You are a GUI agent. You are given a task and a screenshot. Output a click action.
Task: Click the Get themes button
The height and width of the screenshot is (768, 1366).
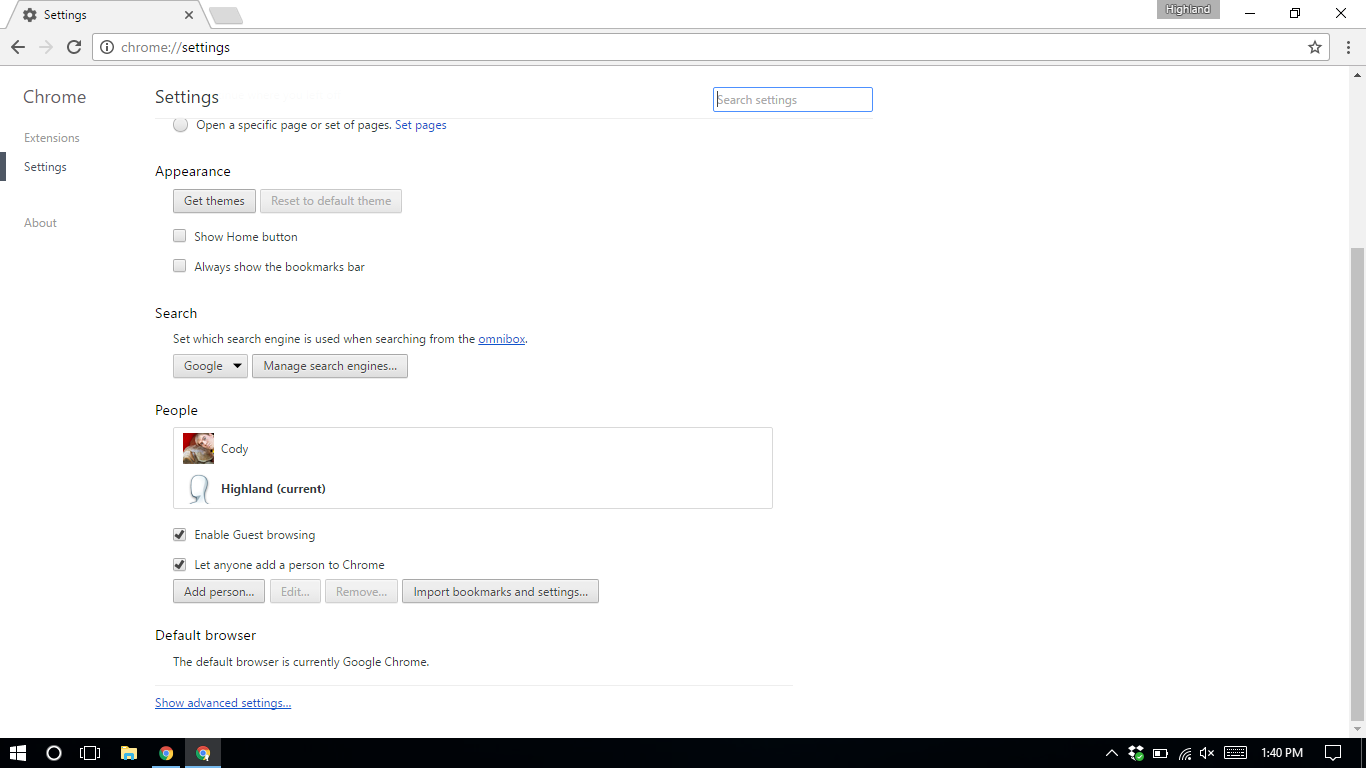click(x=214, y=201)
